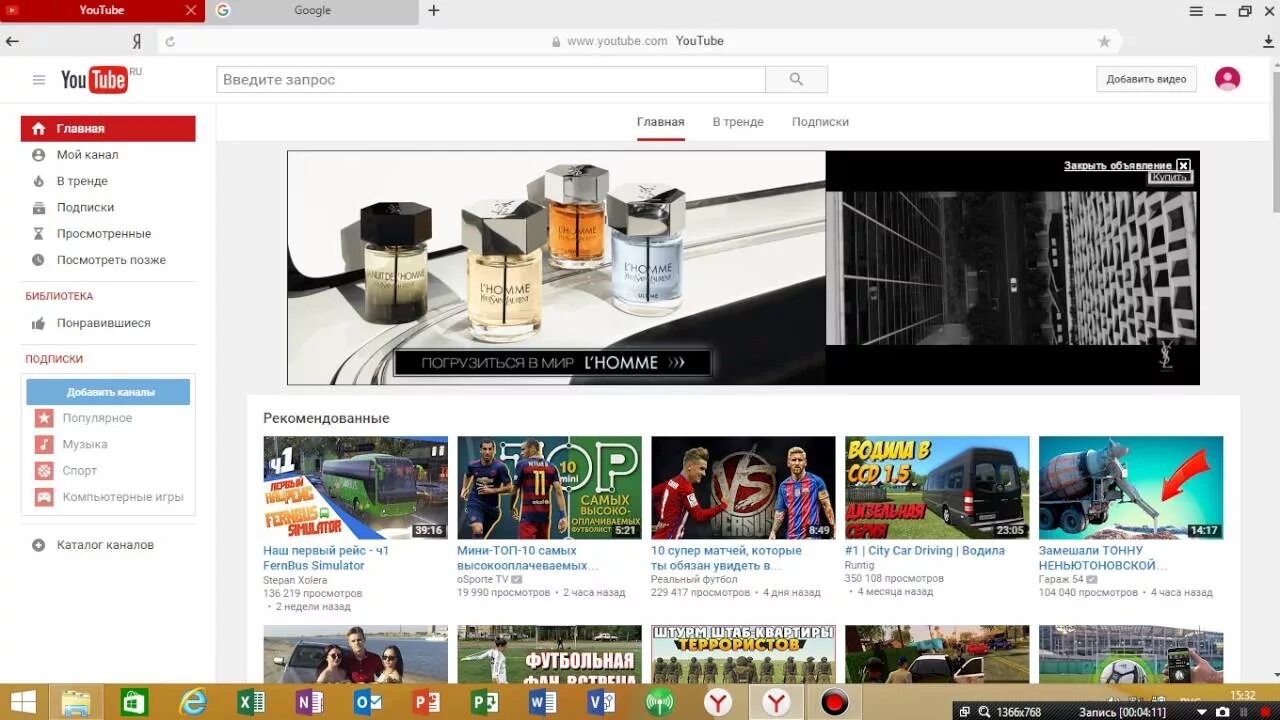The image size is (1280, 720).
Task: Open the '10 супер матчей' video thumbnail
Action: click(x=743, y=488)
